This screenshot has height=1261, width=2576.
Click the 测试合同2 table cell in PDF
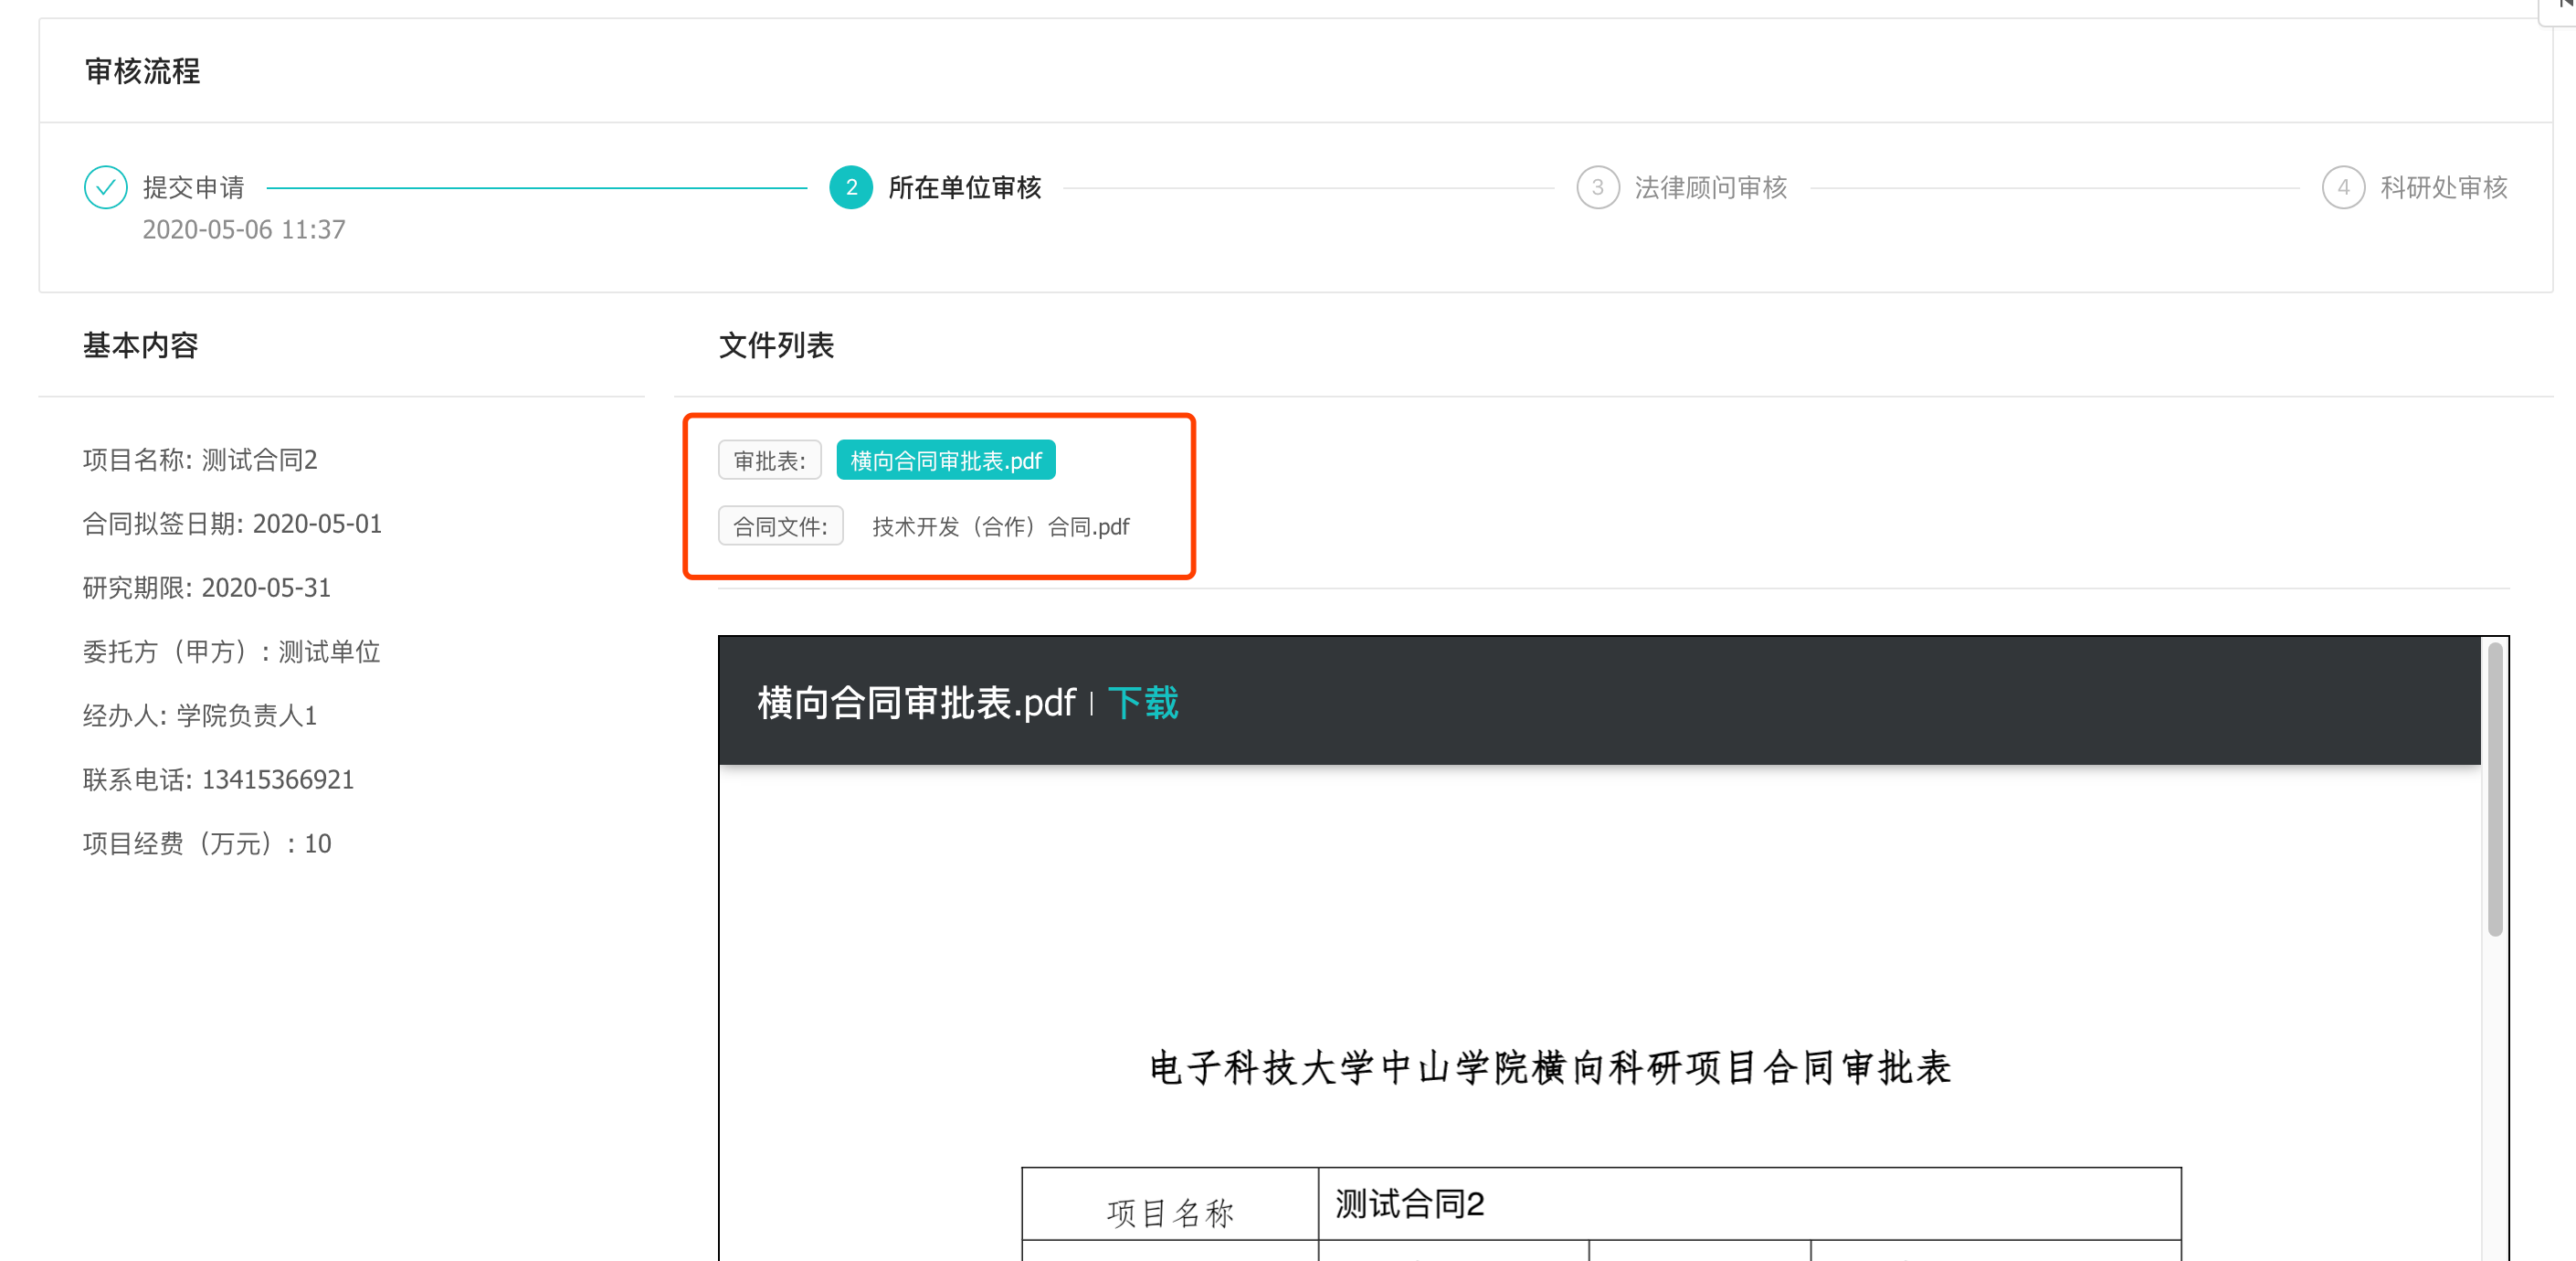click(1750, 1205)
